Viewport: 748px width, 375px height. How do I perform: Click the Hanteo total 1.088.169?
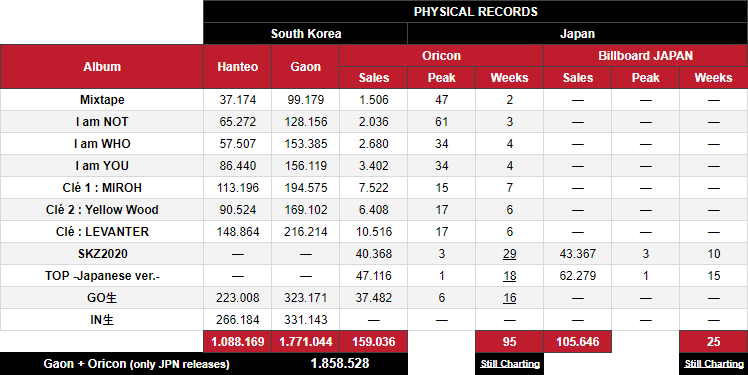pyautogui.click(x=238, y=342)
